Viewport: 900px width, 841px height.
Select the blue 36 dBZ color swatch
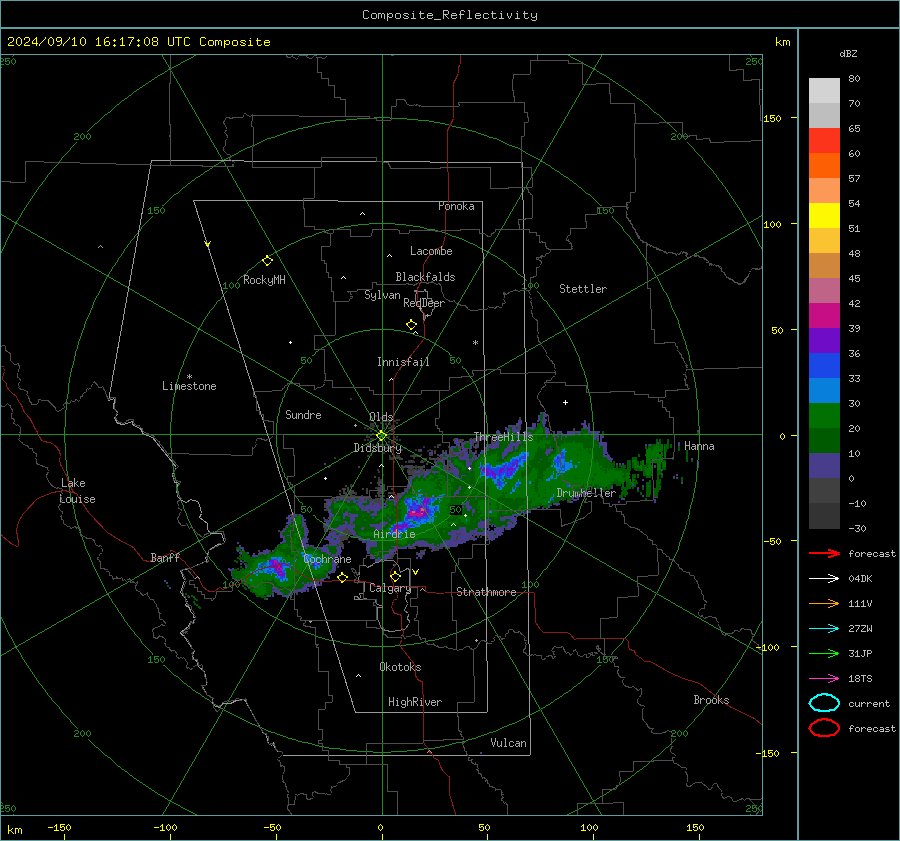[824, 365]
